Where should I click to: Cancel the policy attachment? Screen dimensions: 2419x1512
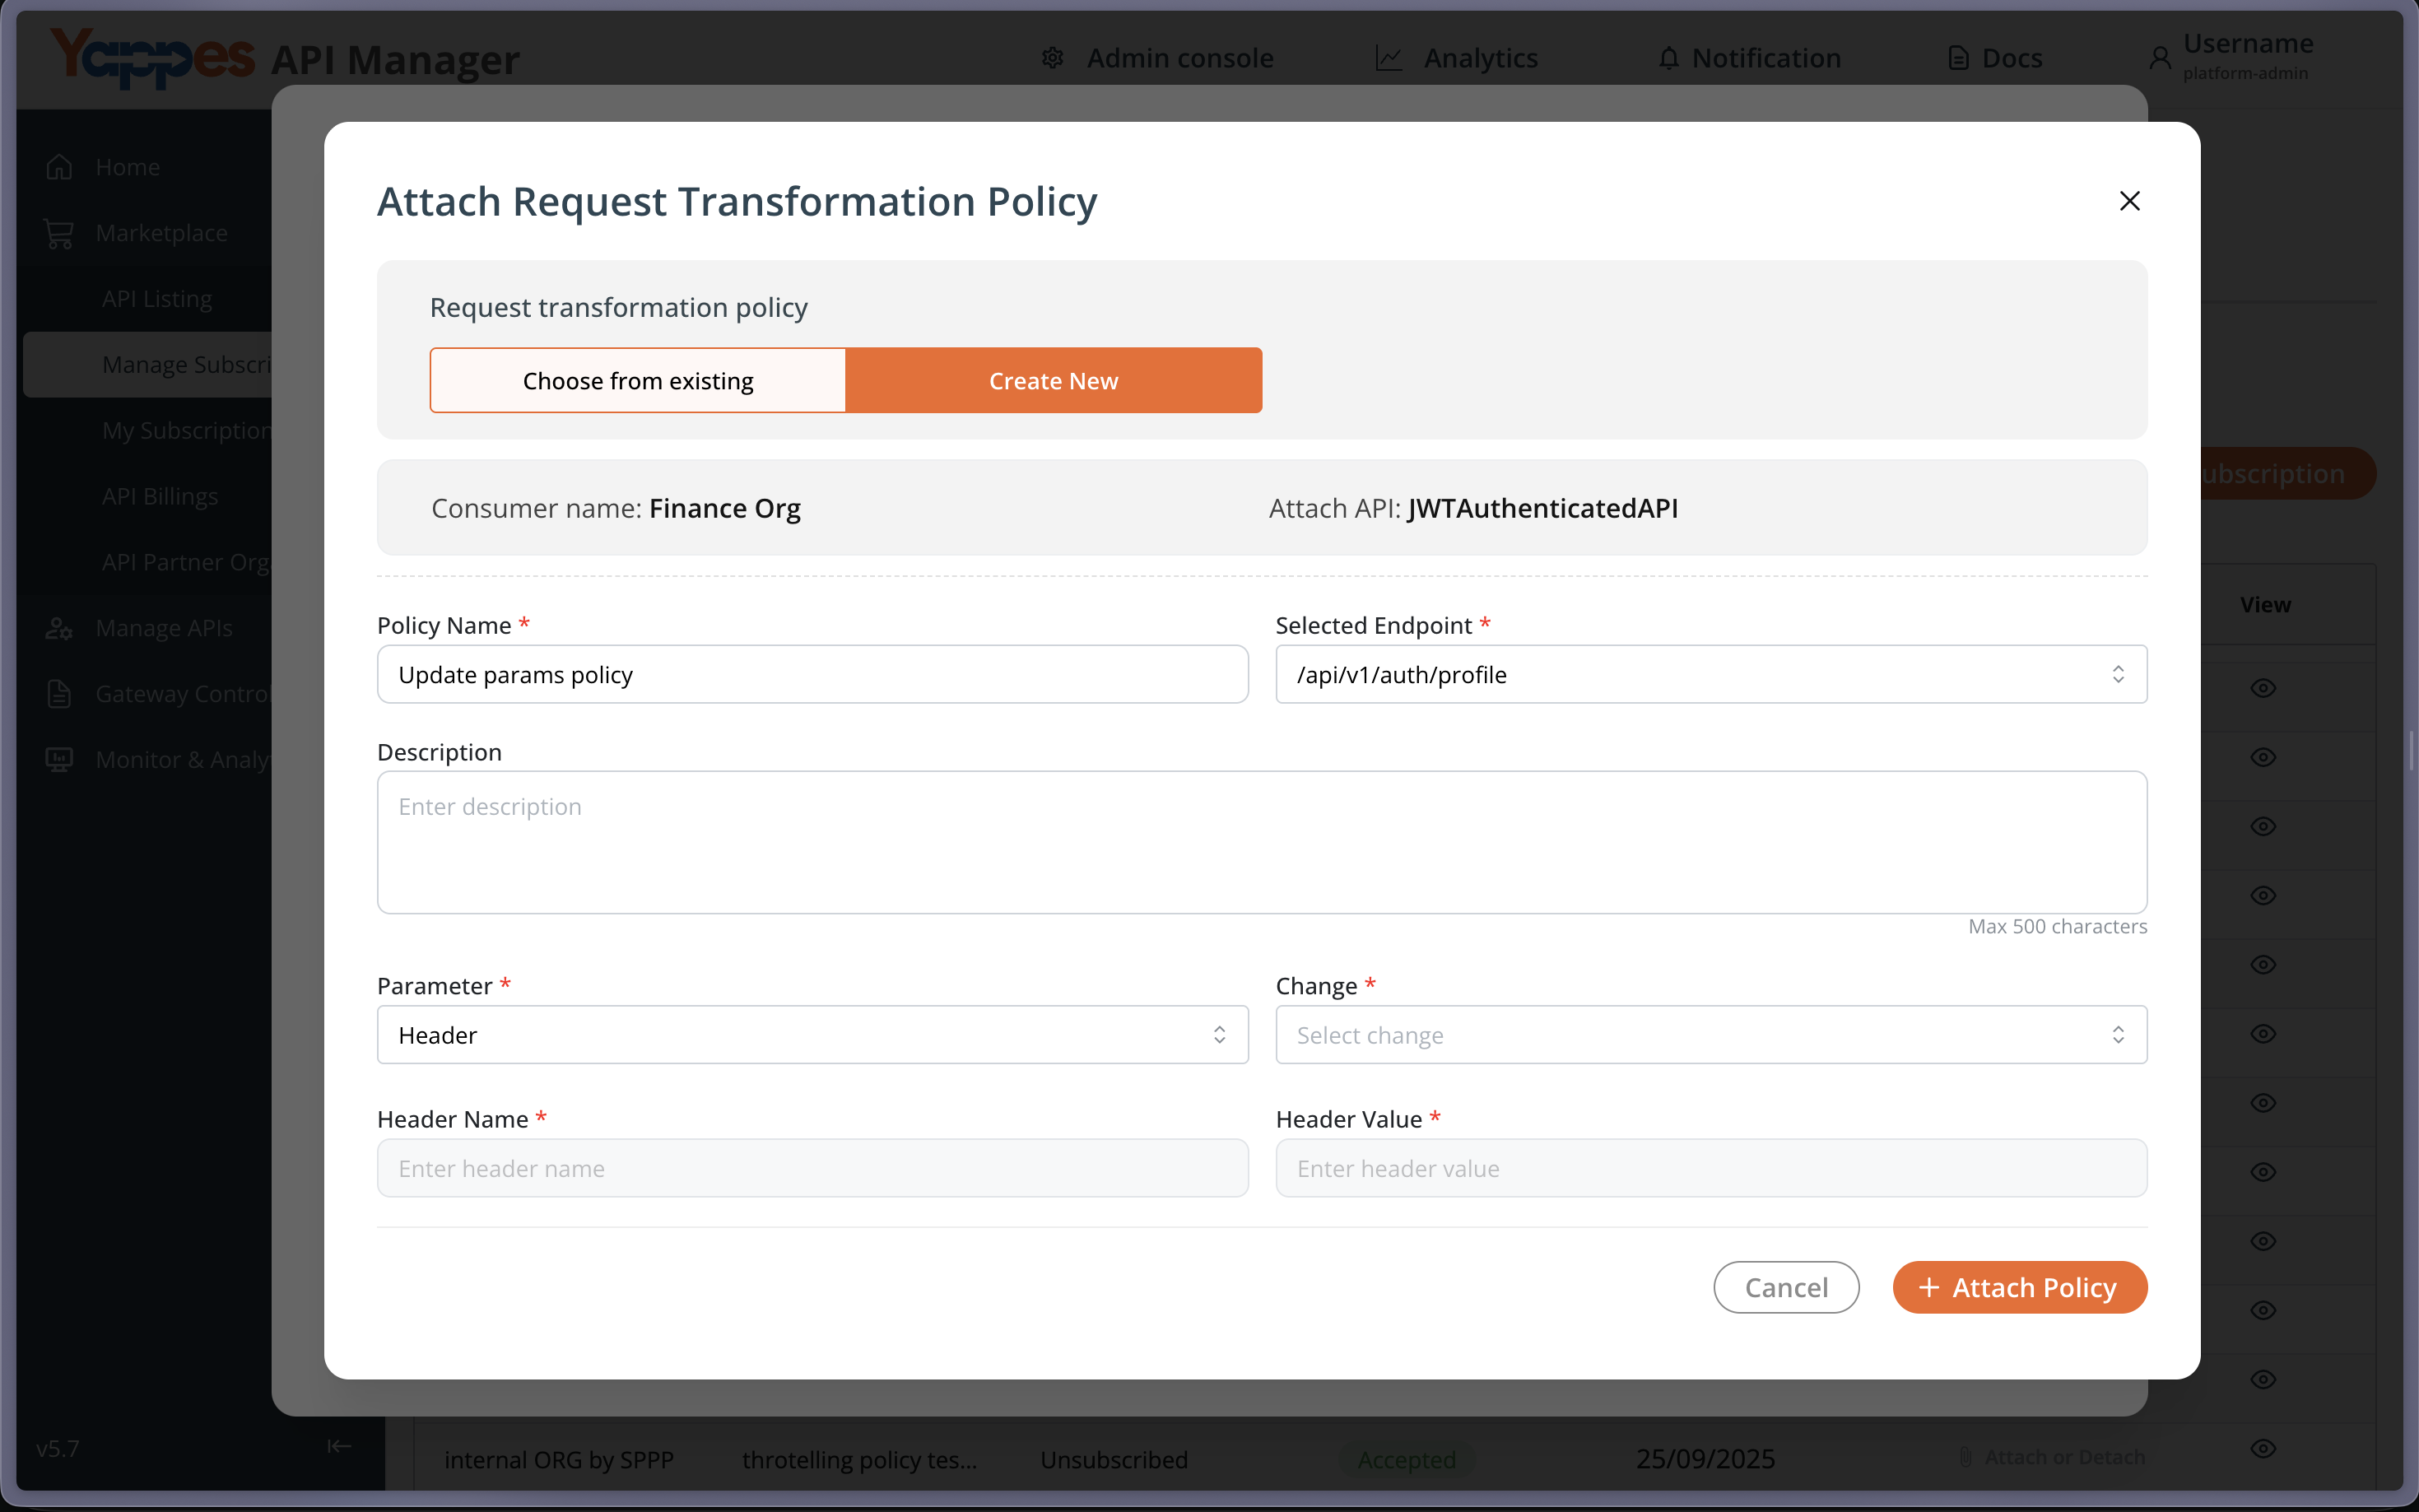[1786, 1287]
